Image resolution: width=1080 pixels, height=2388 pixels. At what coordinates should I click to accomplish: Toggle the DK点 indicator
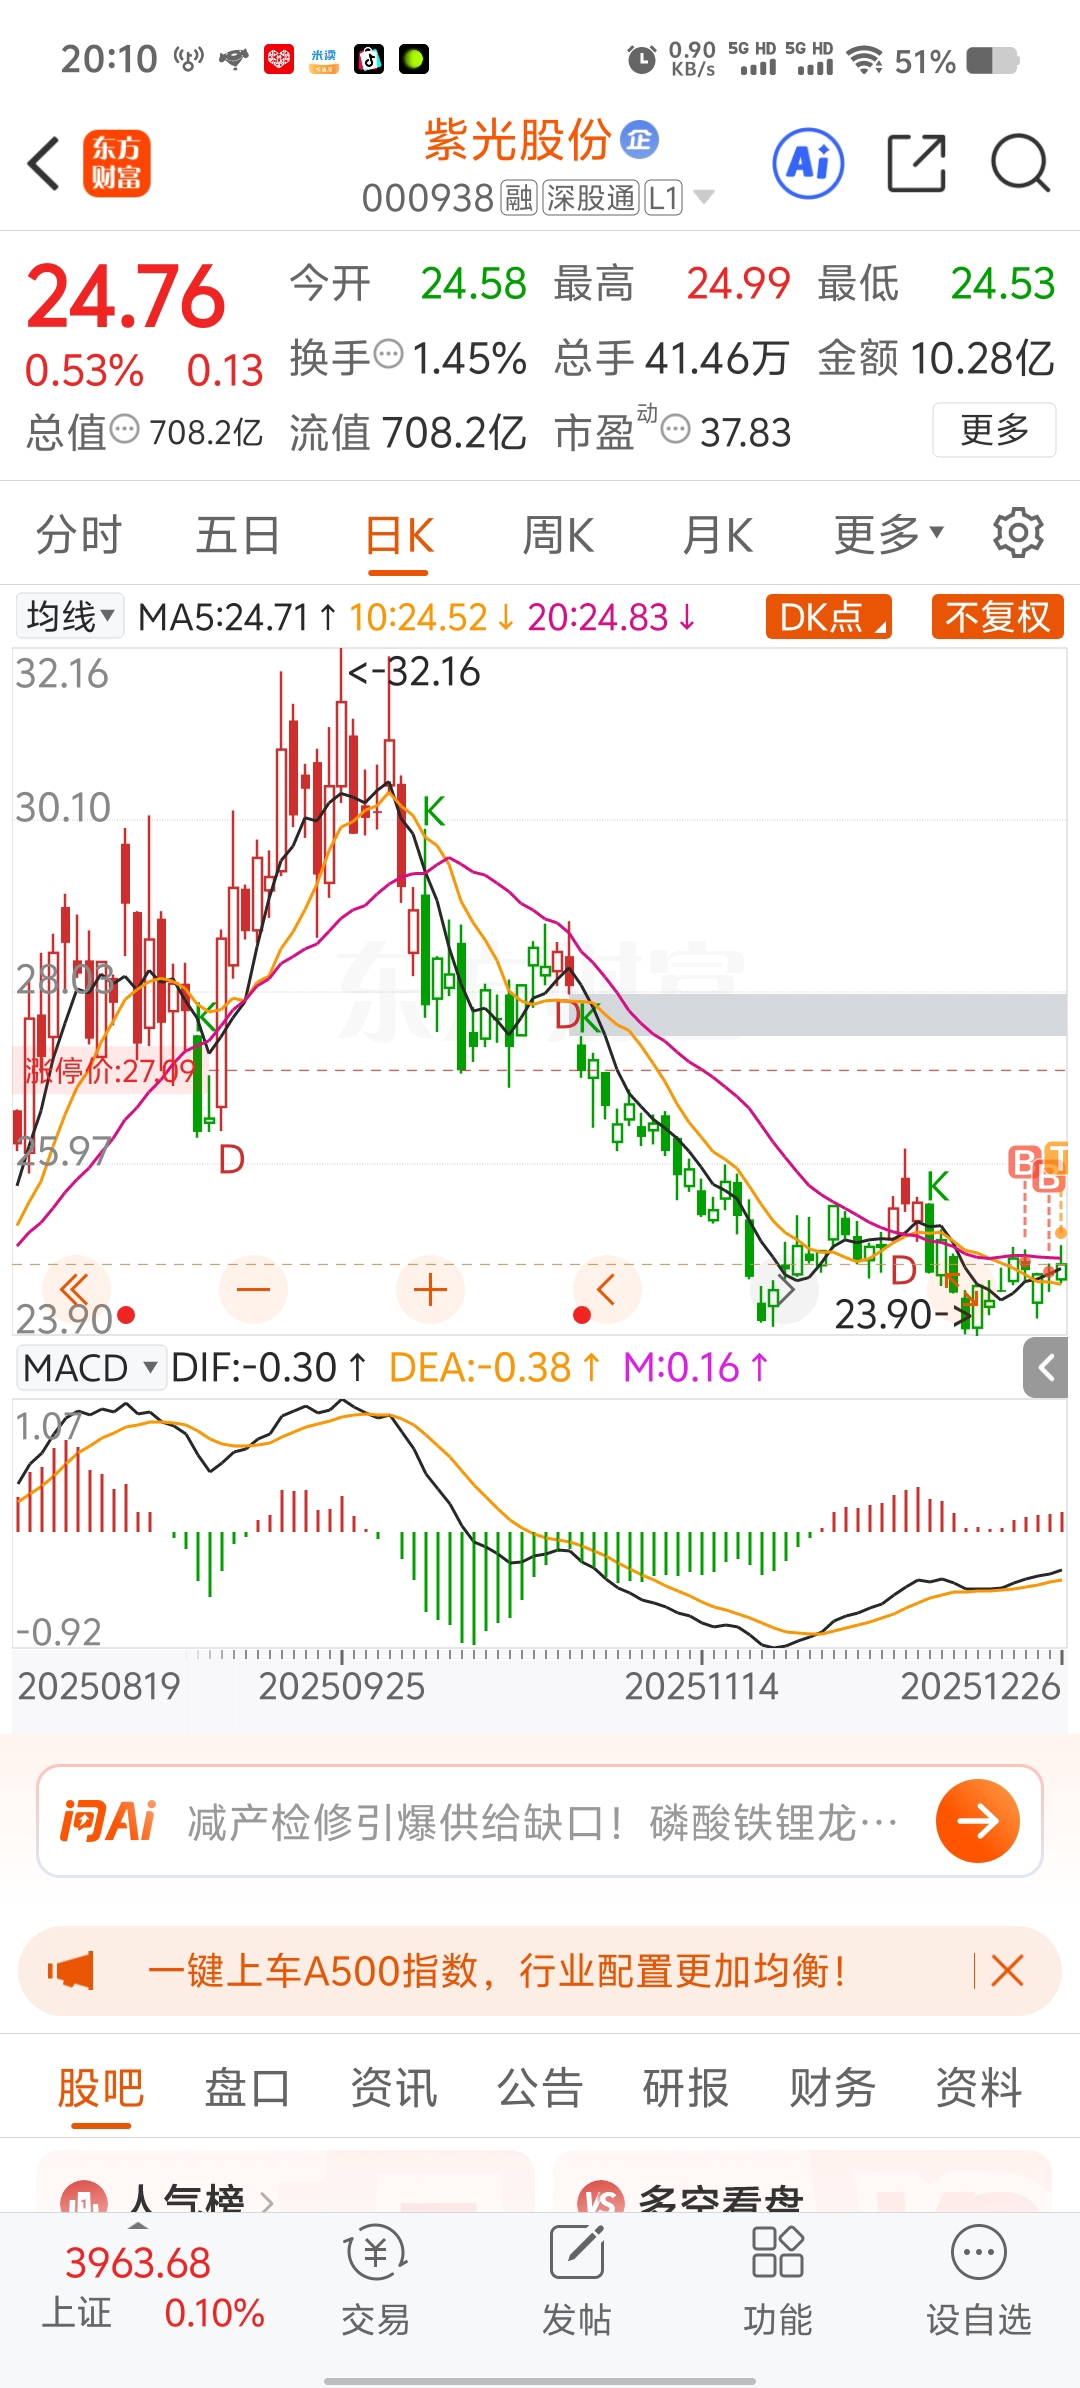[828, 616]
